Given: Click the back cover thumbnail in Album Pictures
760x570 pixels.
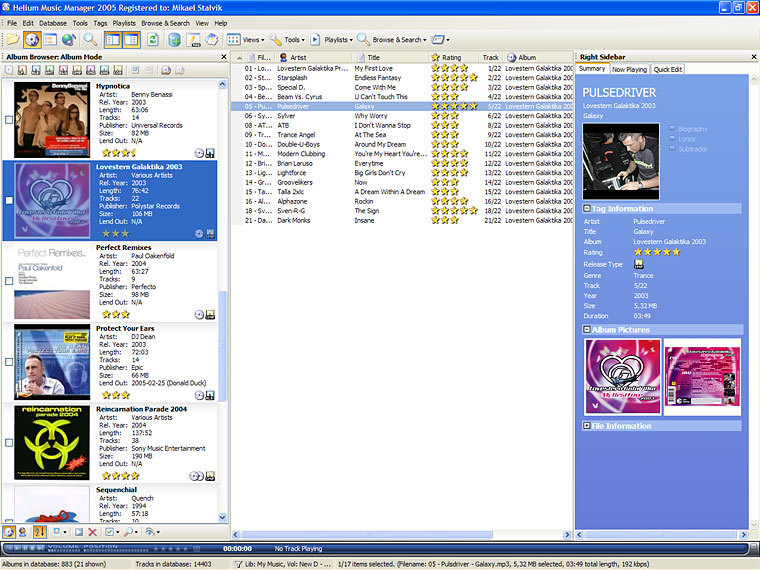Looking at the screenshot, I should click(x=702, y=377).
